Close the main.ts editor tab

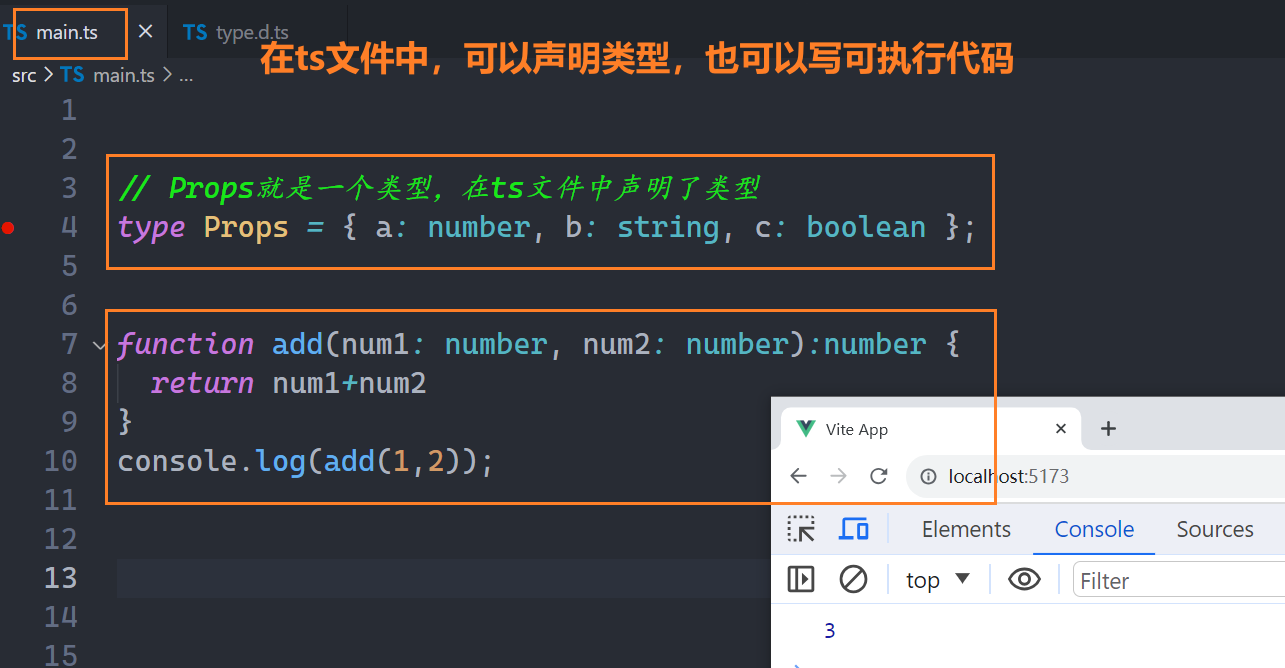point(145,32)
